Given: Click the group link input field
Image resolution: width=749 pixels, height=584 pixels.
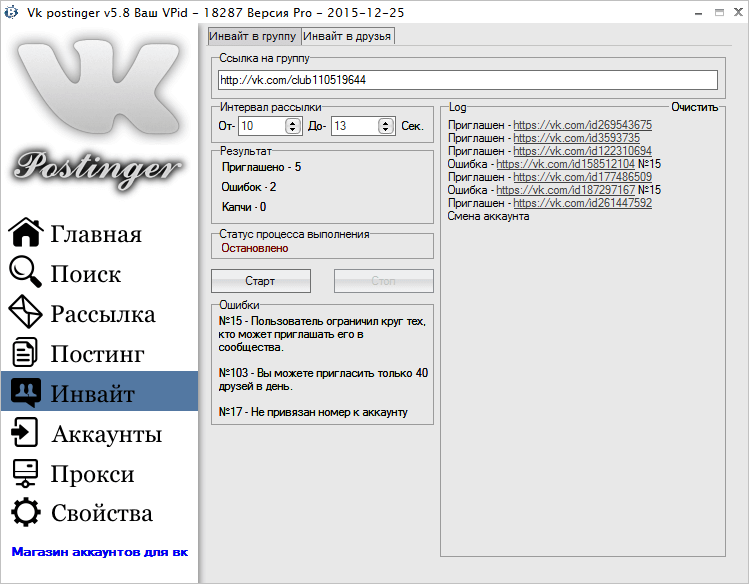Looking at the screenshot, I should point(468,80).
